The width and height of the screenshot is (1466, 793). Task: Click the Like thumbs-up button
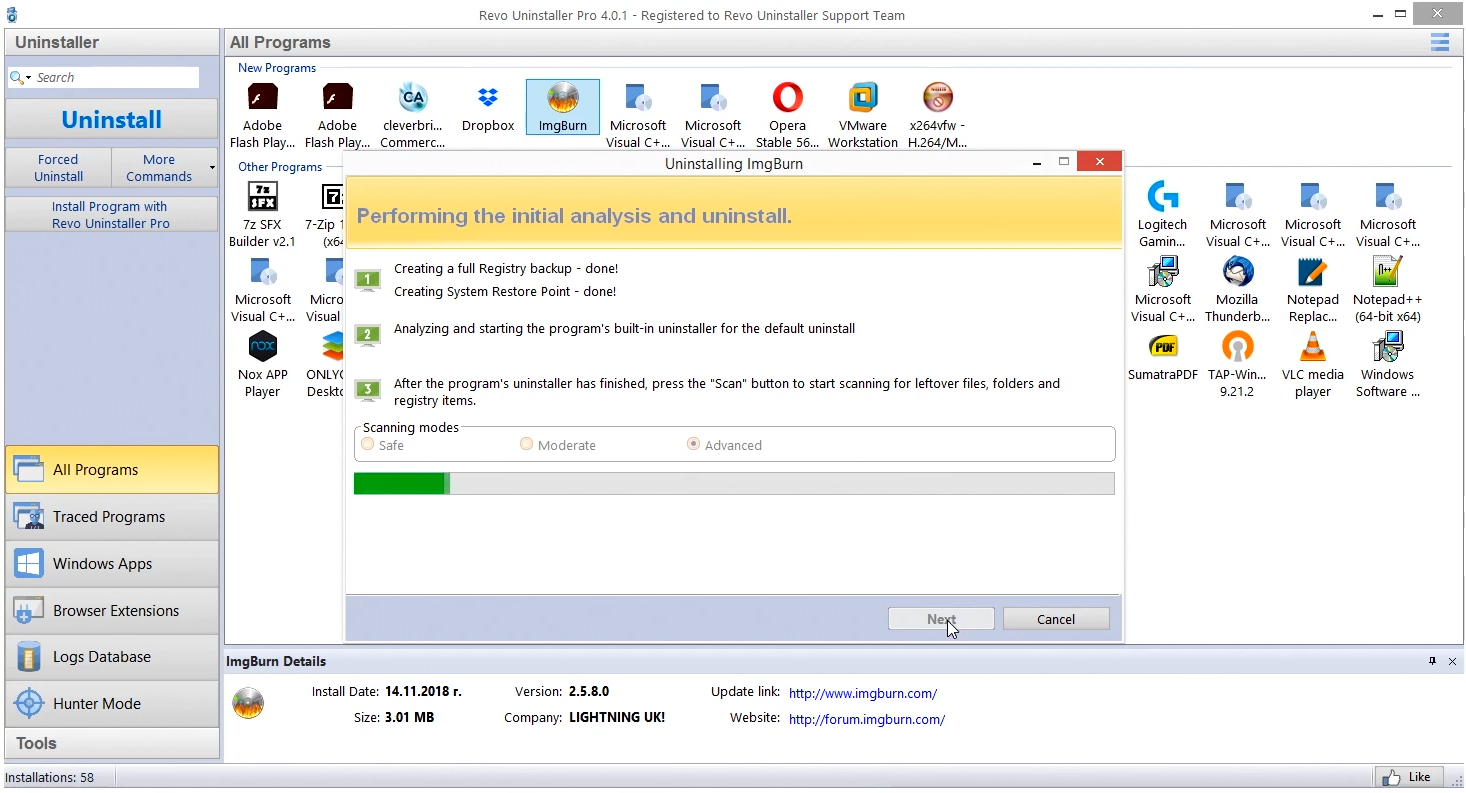point(1410,777)
